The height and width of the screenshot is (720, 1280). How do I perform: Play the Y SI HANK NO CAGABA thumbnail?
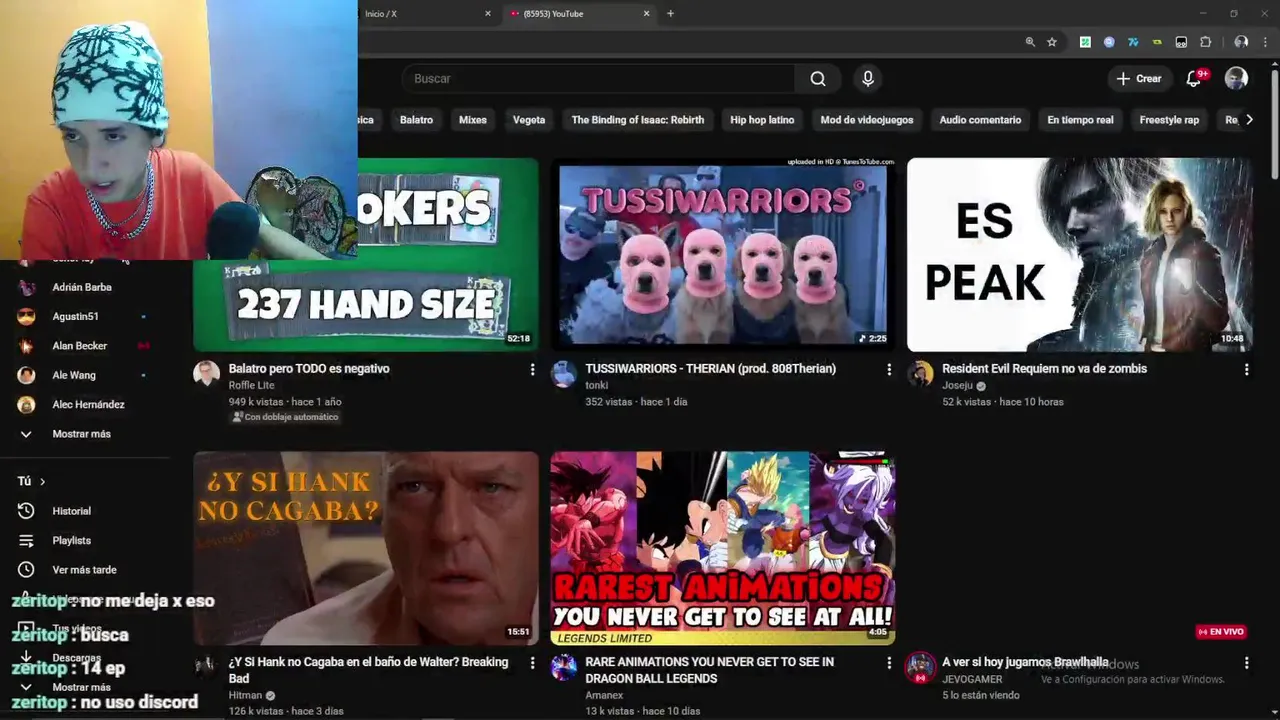coord(366,548)
